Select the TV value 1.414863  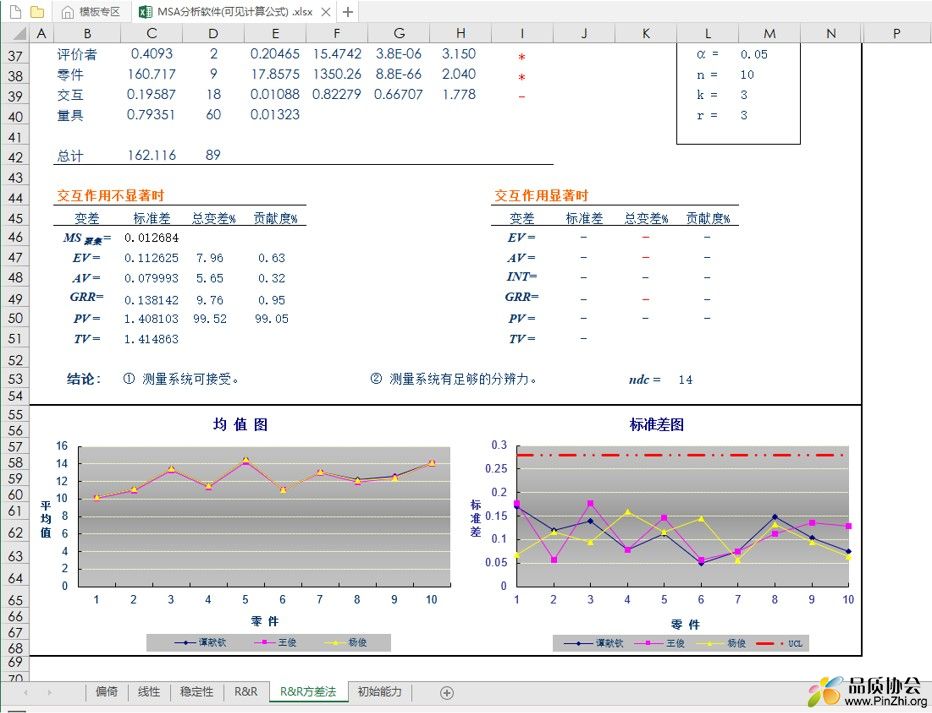point(152,339)
